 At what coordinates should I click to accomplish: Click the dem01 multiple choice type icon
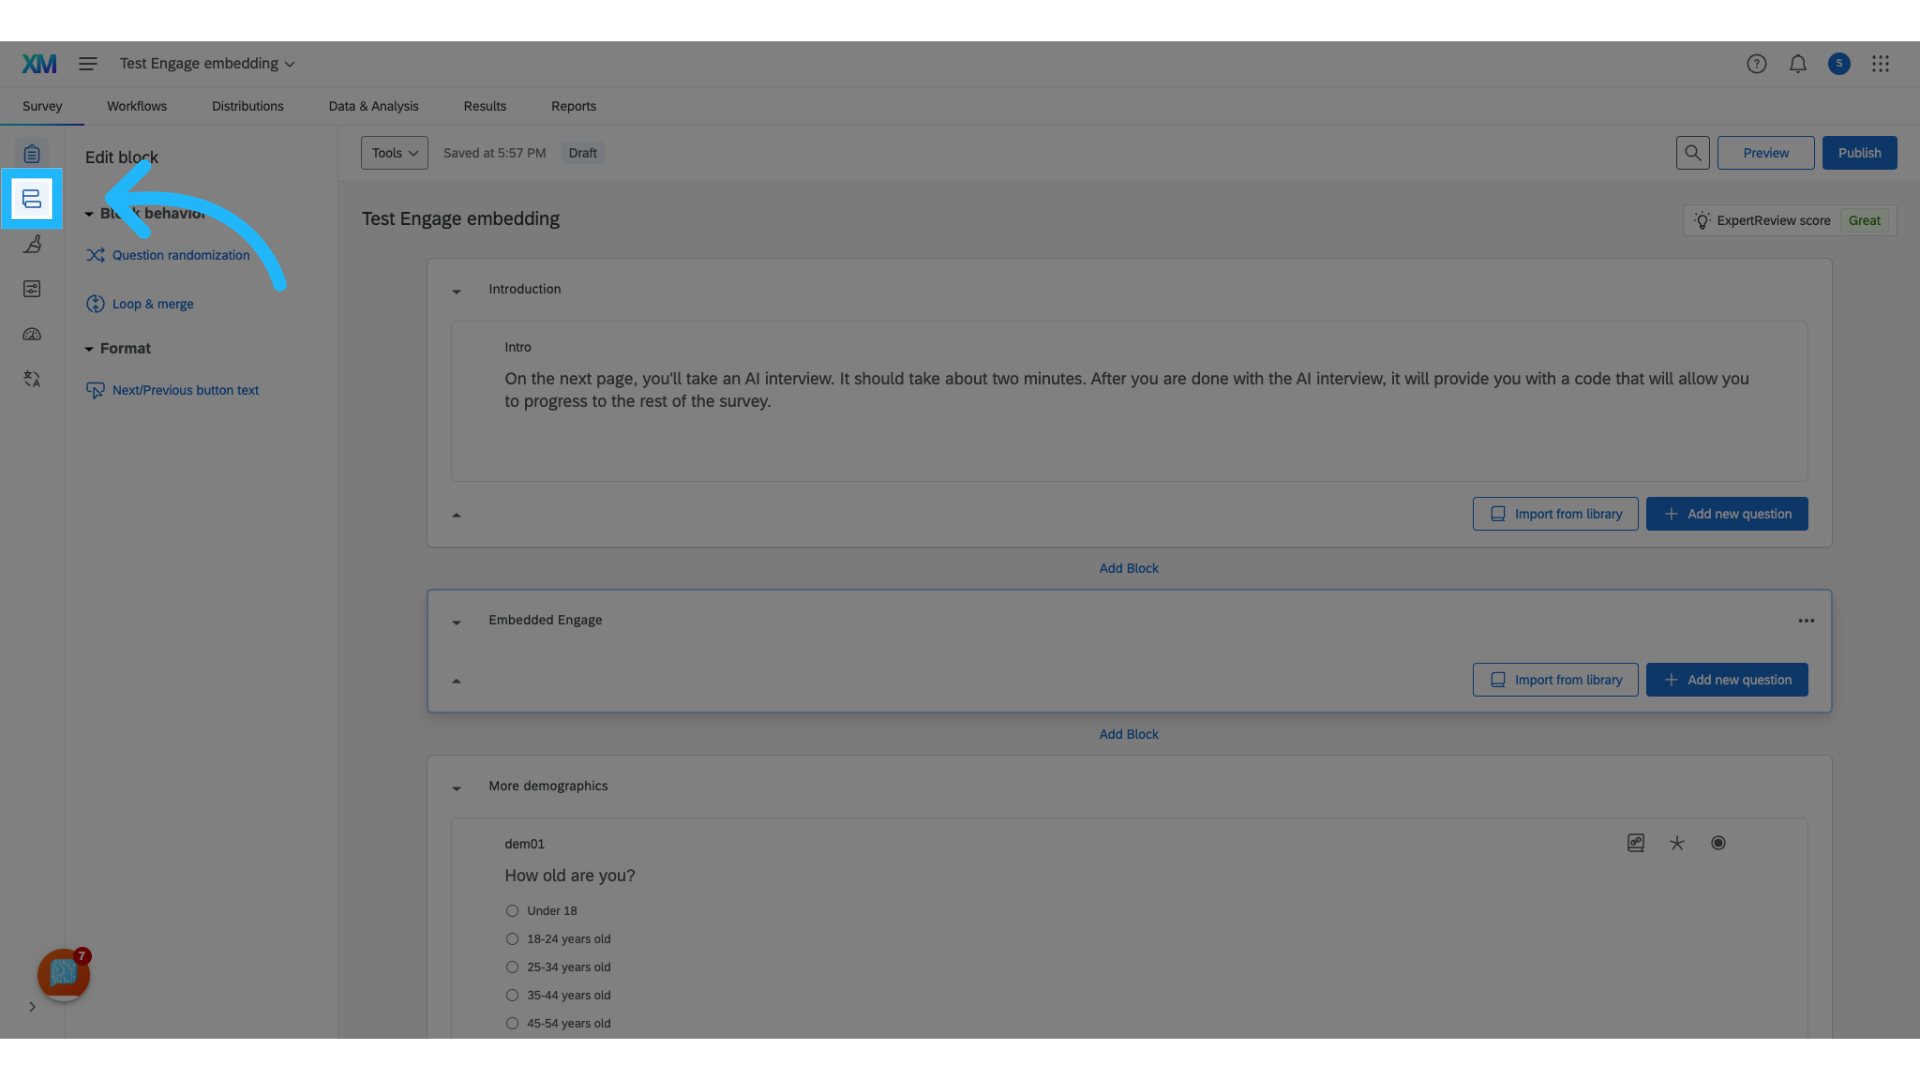pyautogui.click(x=1718, y=843)
